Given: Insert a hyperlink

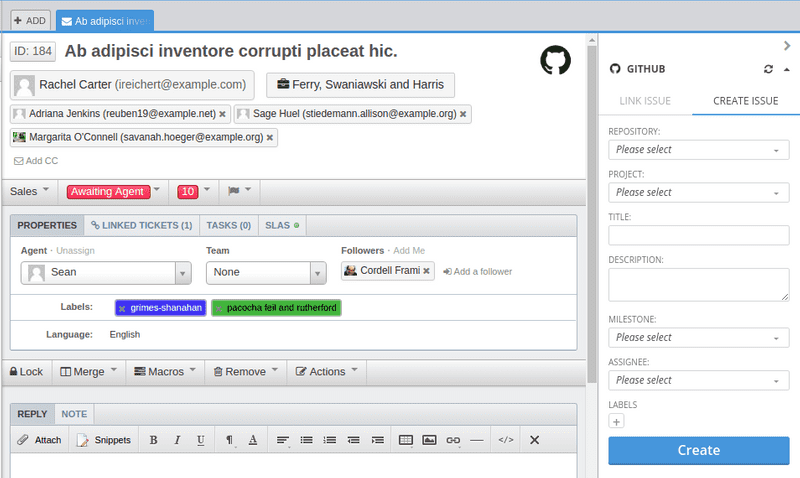Looking at the screenshot, I should click(x=453, y=440).
